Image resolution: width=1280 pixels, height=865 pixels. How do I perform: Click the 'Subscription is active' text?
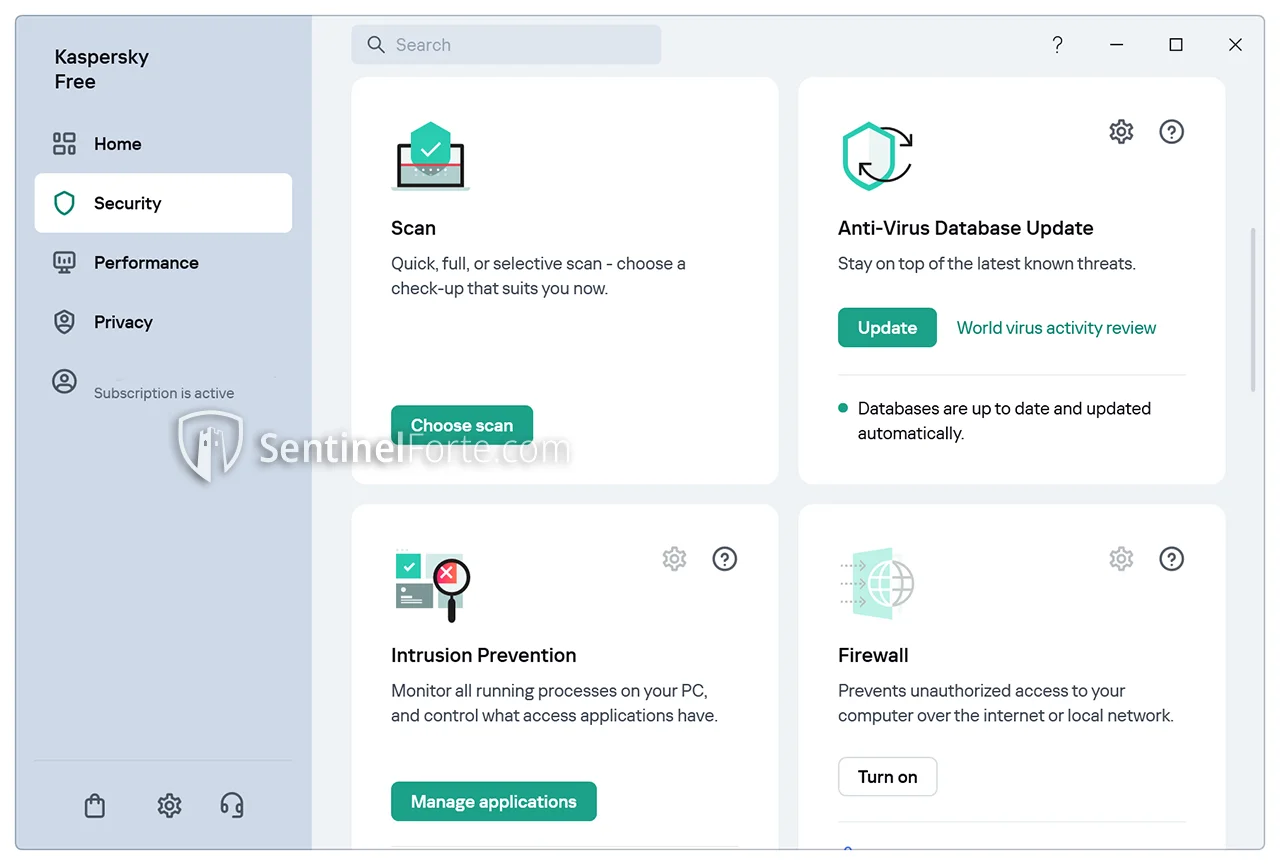click(x=164, y=393)
